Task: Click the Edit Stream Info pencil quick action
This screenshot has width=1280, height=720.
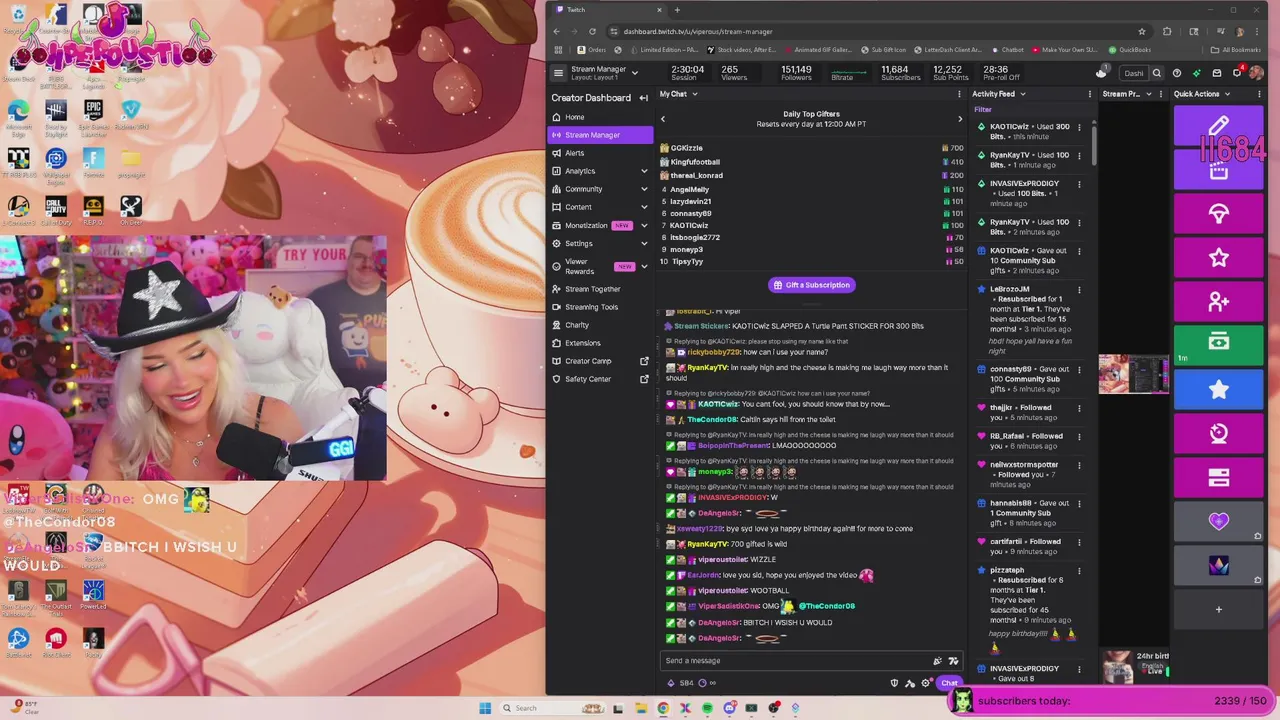Action: coord(1218,126)
